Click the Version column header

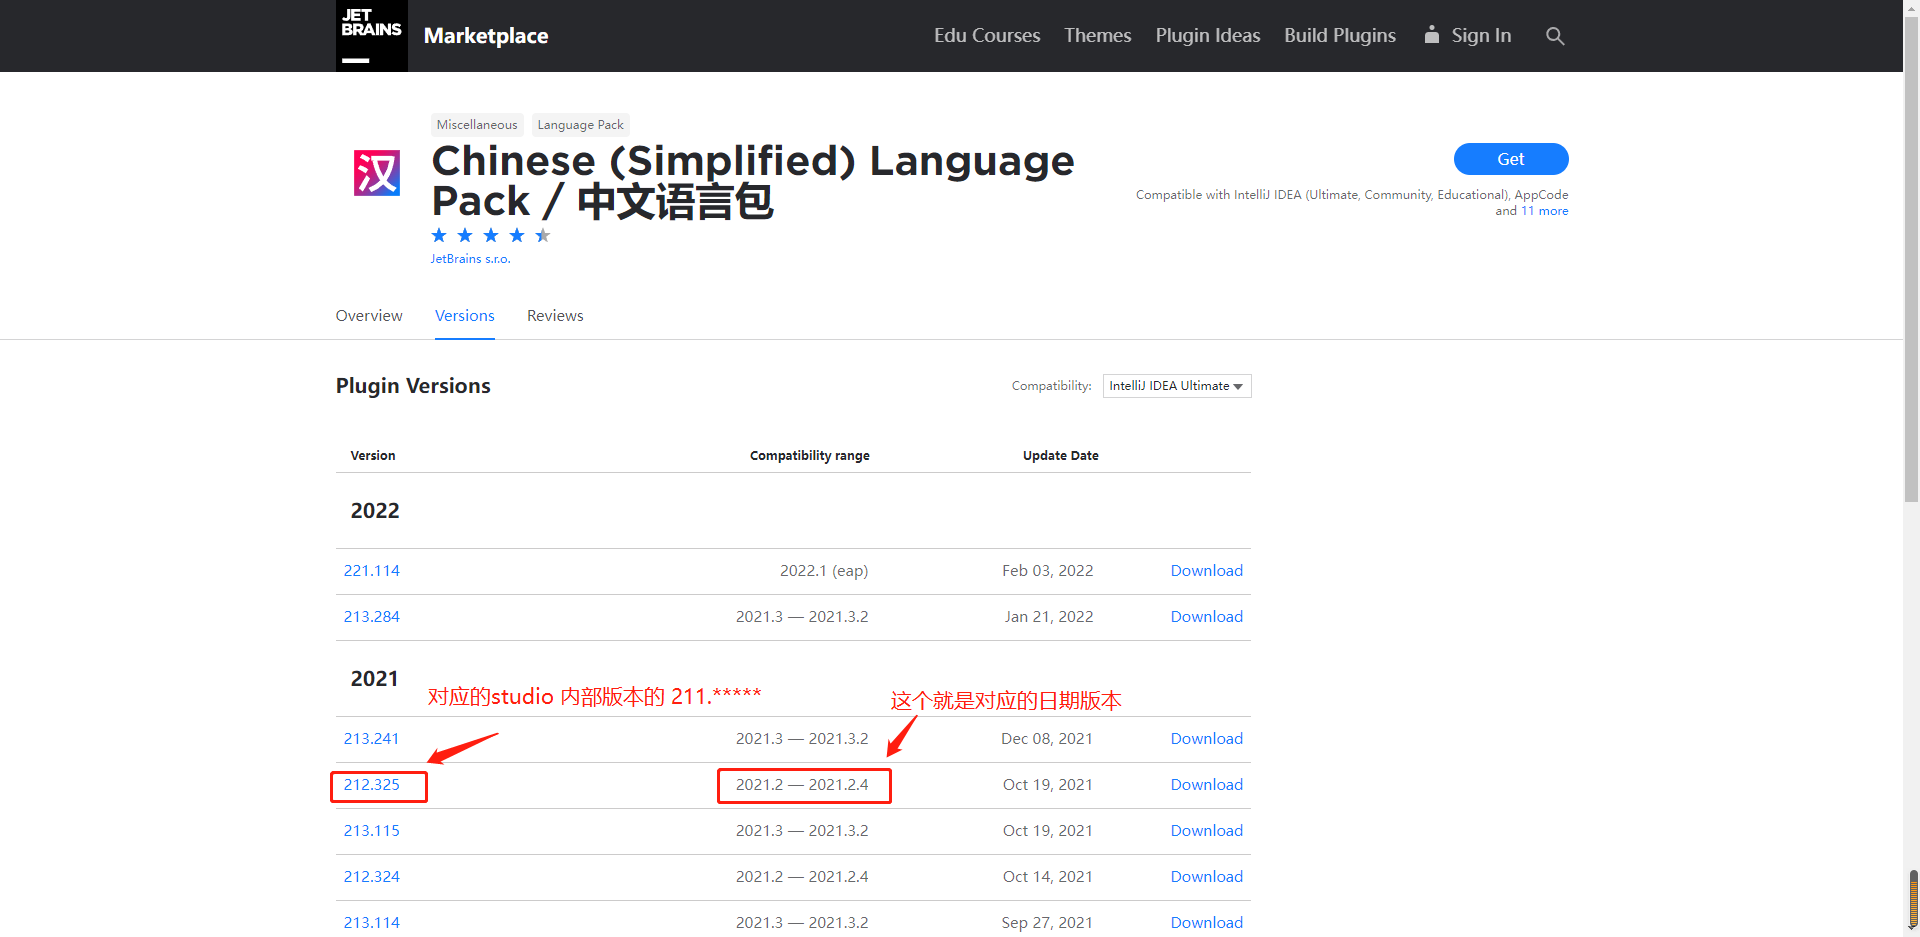373,456
